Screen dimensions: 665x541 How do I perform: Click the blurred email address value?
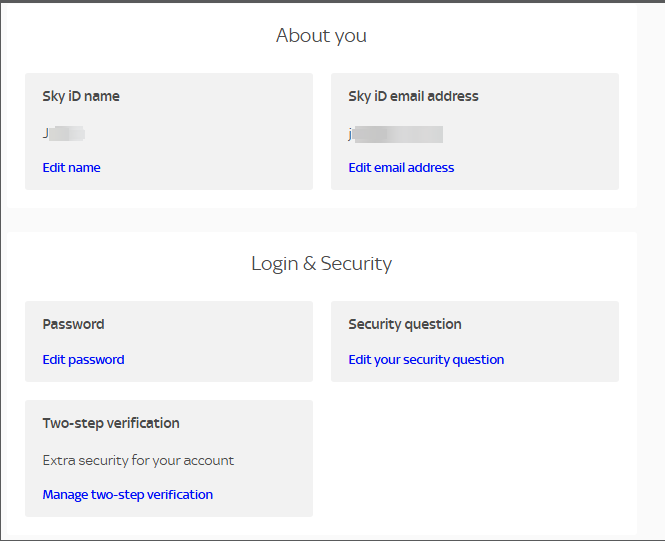coord(396,134)
